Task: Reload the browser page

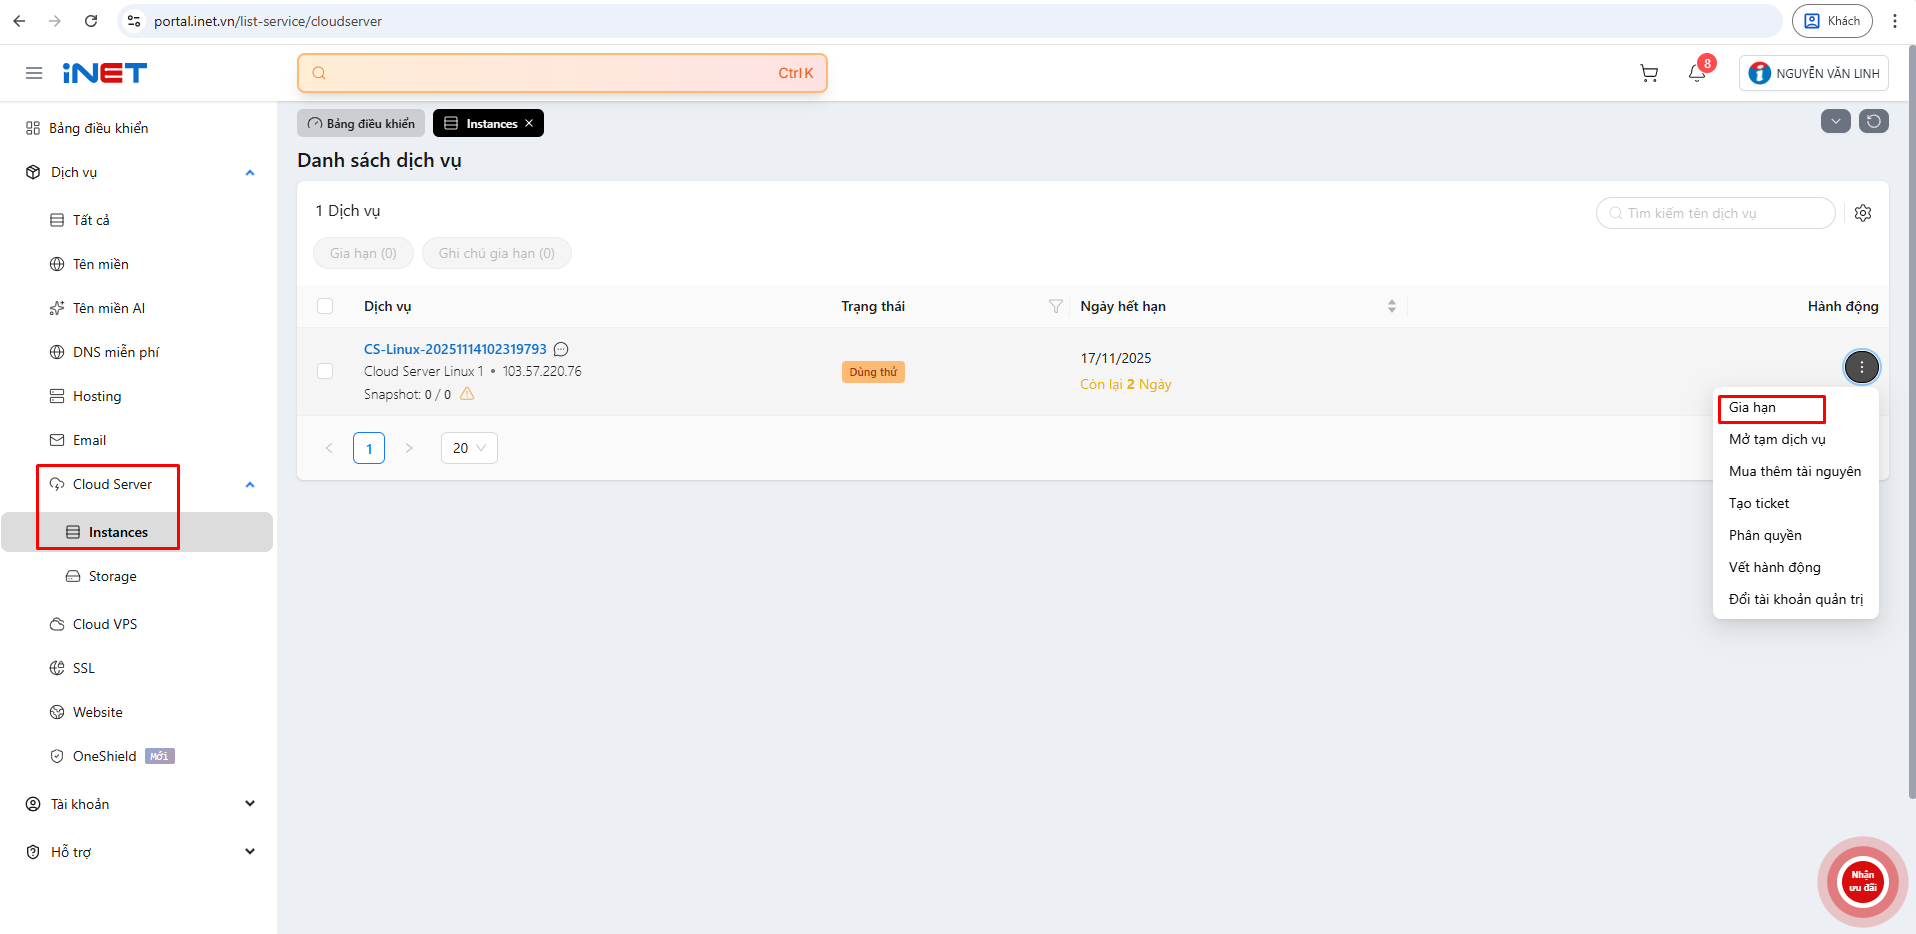Action: 91,21
